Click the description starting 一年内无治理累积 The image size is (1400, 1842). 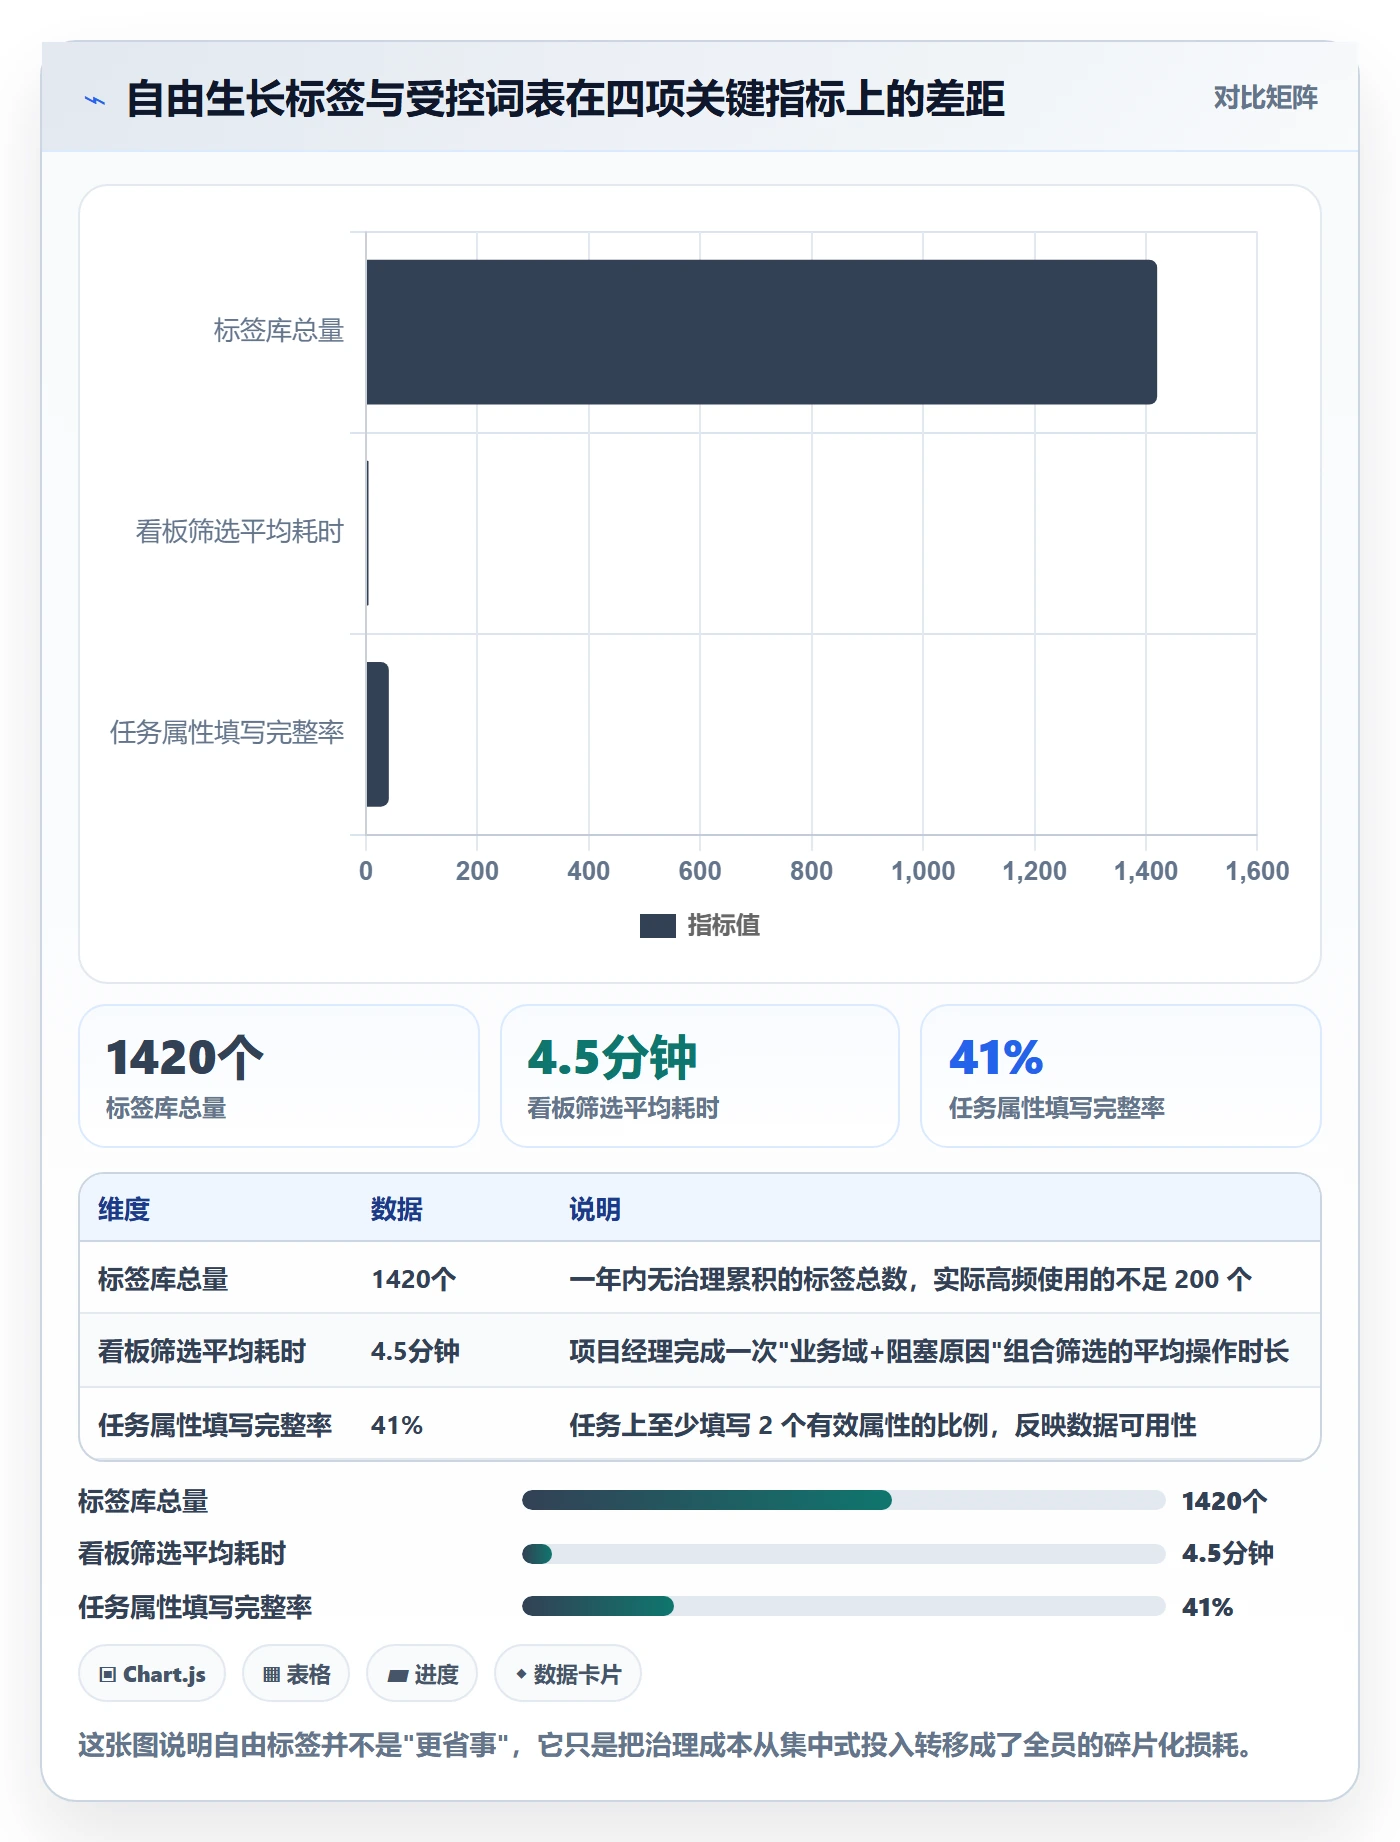910,1279
